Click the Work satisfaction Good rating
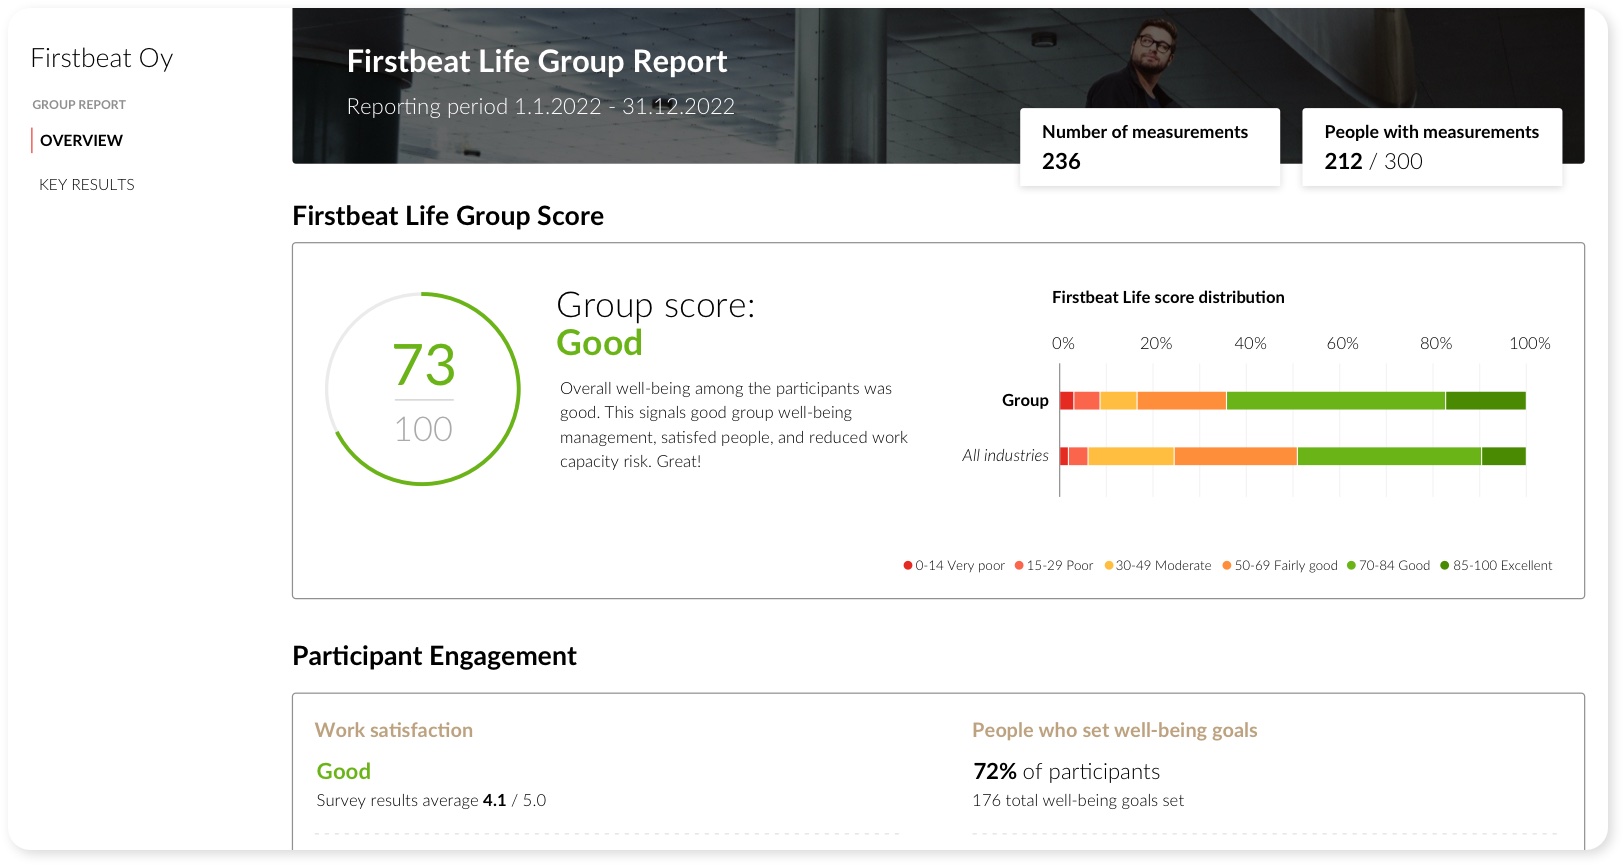The width and height of the screenshot is (1624, 866). [344, 771]
